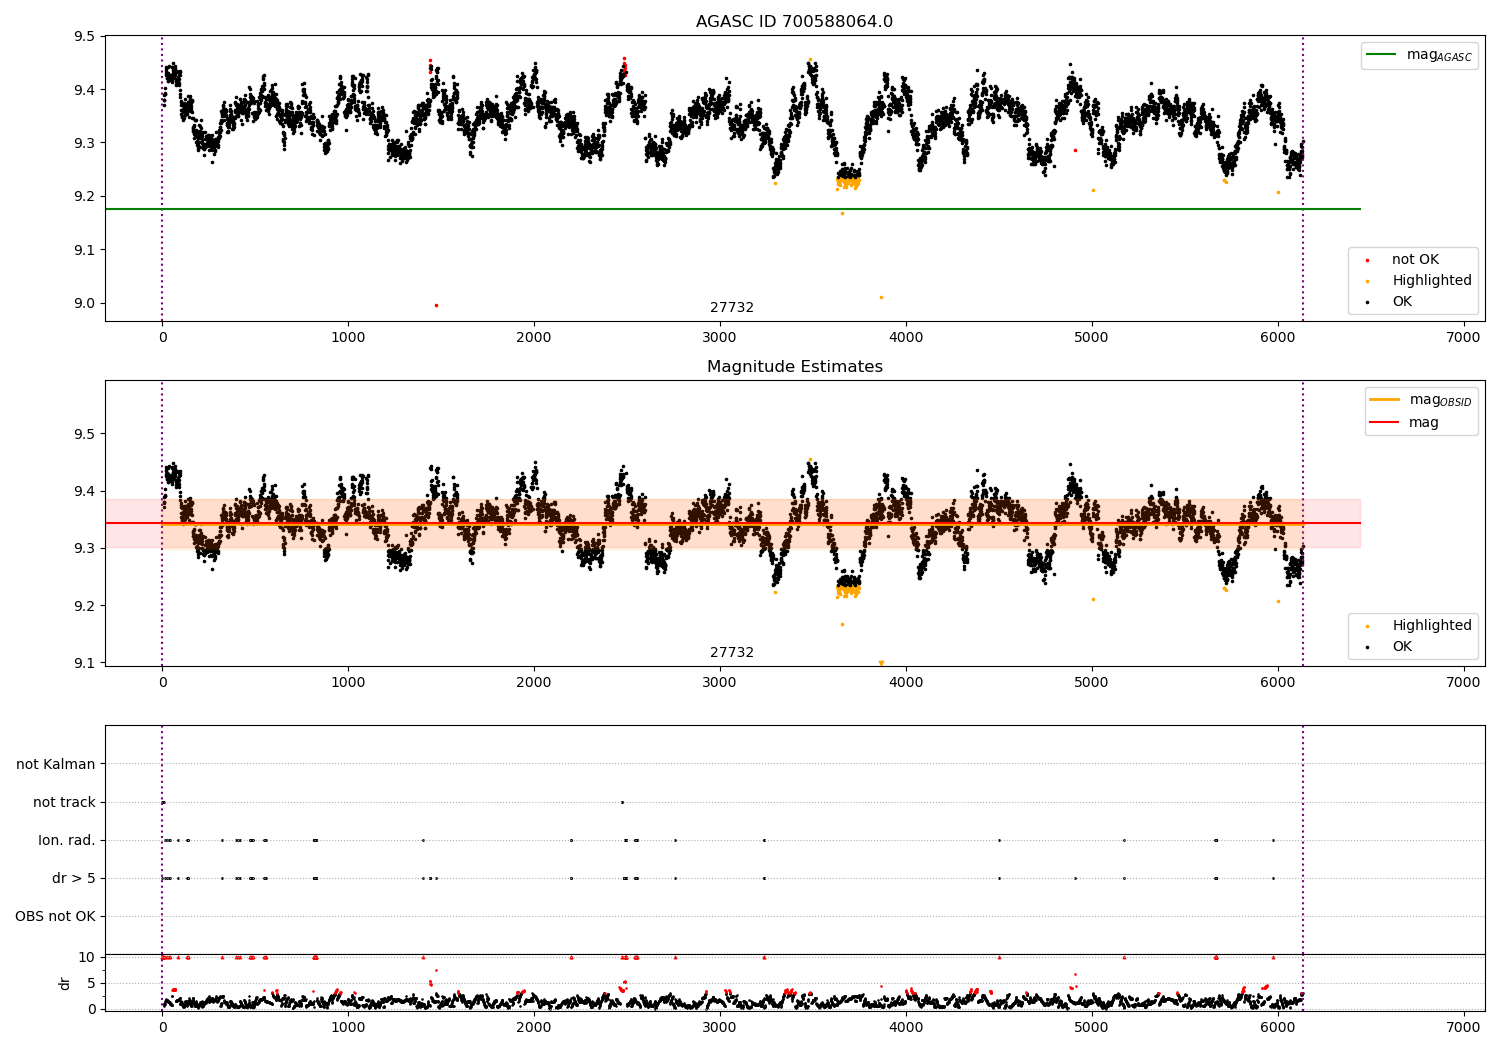Click the 'not track' y-axis label

(x=64, y=802)
